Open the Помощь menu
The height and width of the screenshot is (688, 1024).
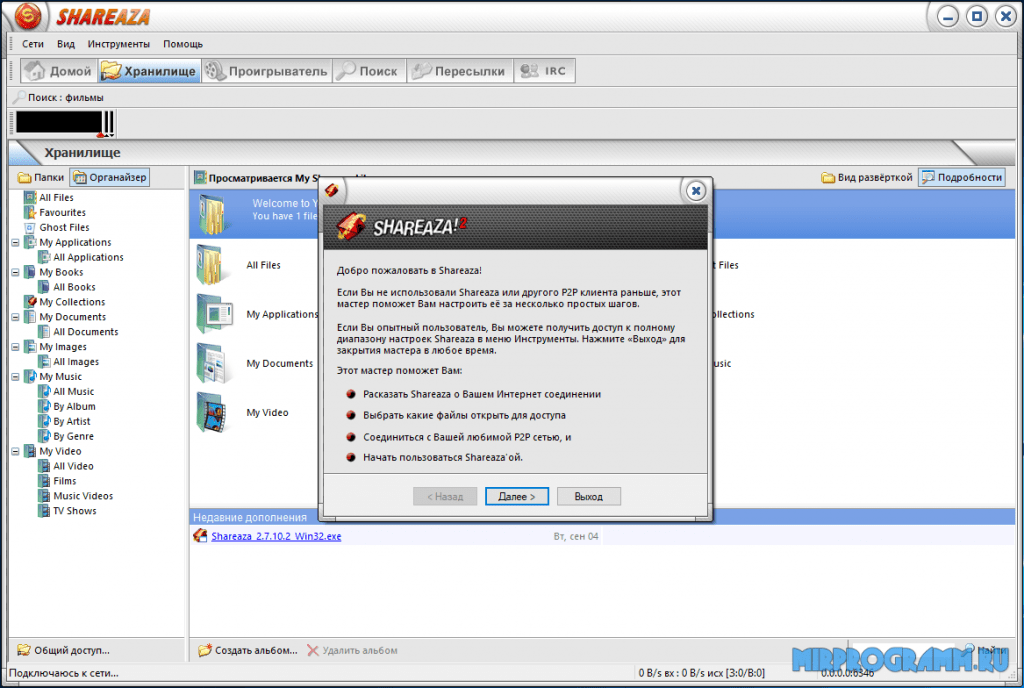point(183,44)
